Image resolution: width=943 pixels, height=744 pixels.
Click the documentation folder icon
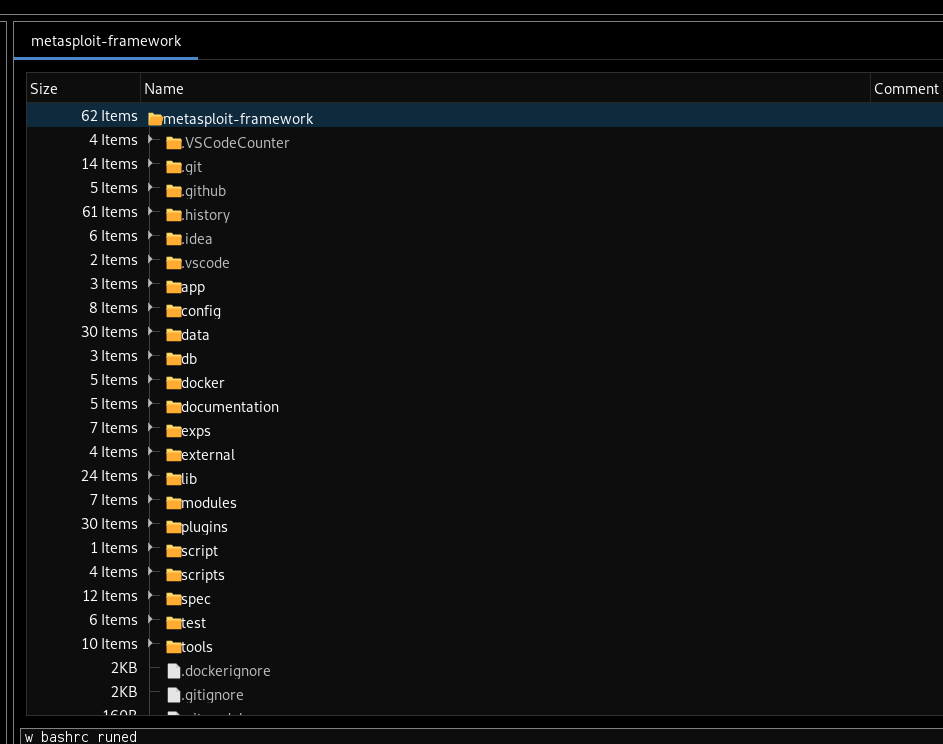174,407
